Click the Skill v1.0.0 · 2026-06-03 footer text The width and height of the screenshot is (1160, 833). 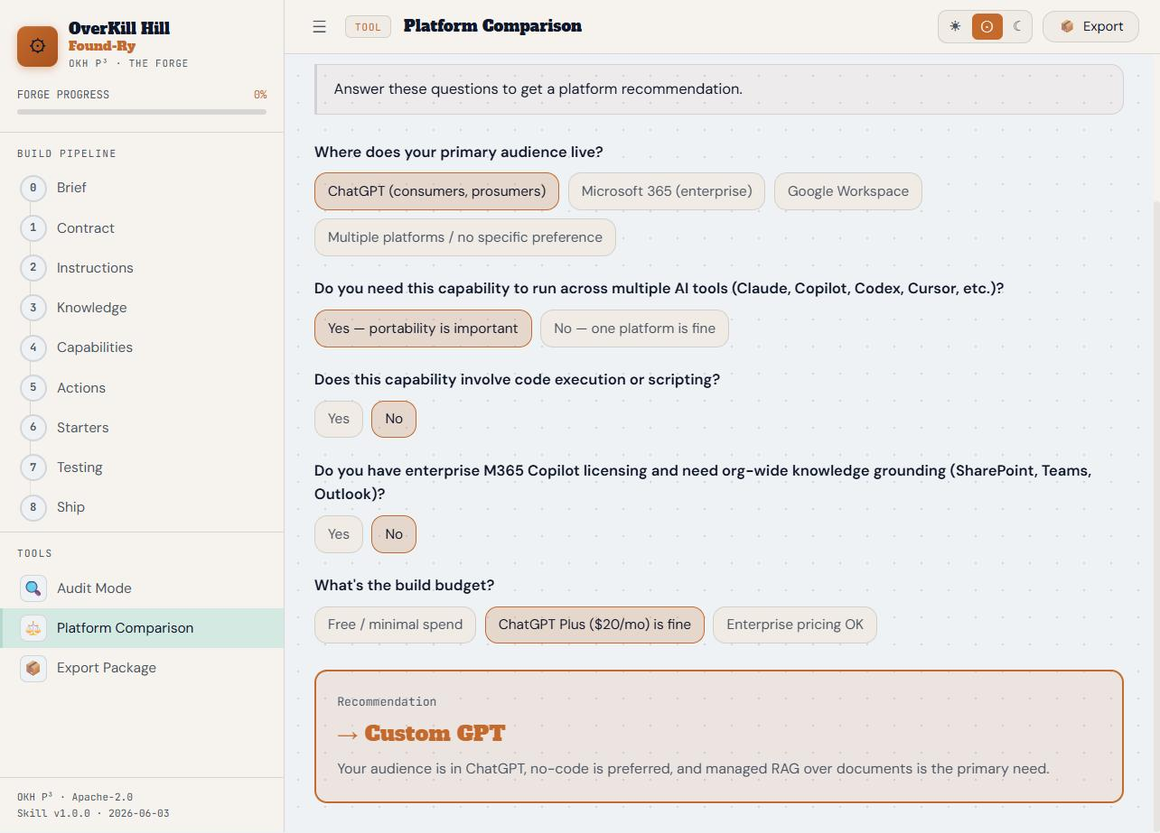[x=93, y=813]
